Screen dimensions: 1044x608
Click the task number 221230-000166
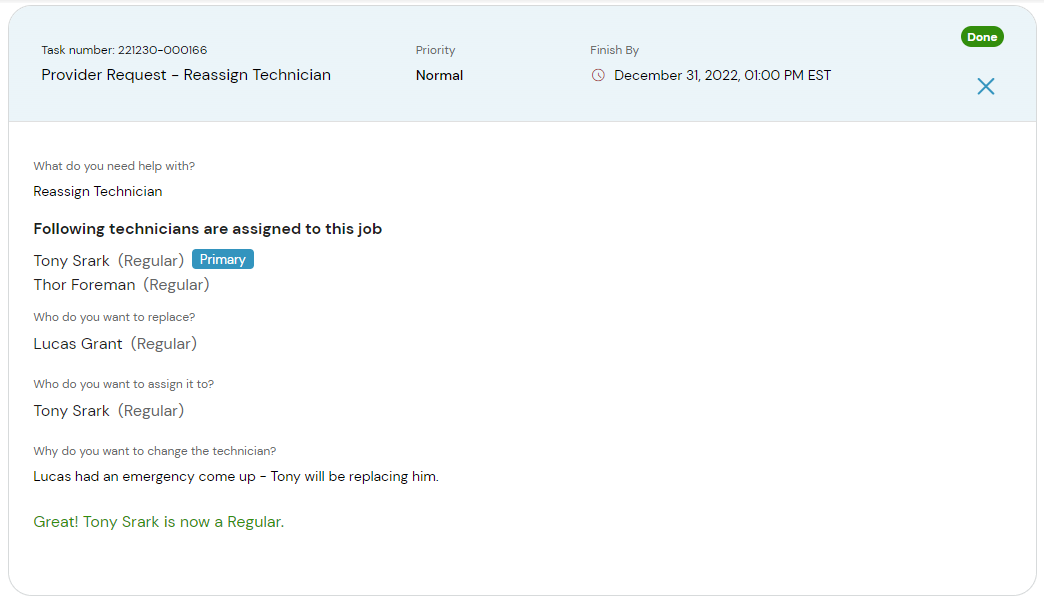(120, 49)
